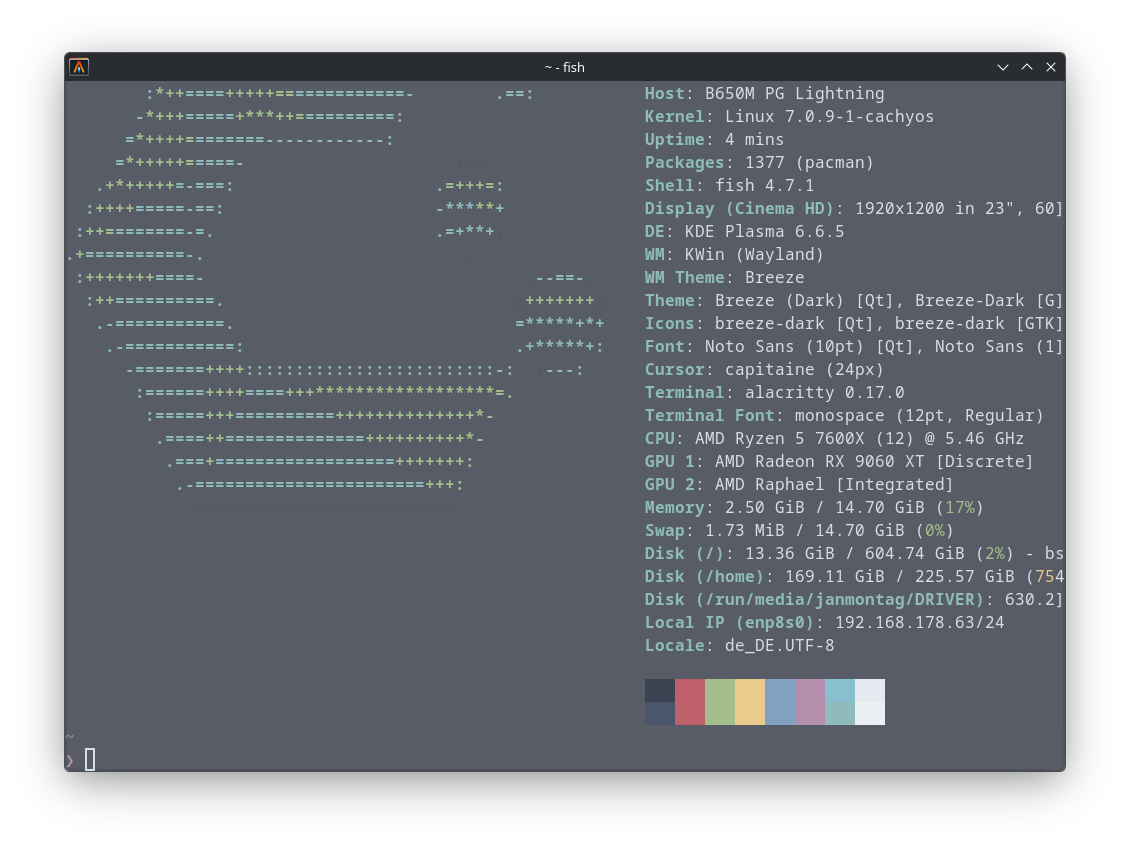This screenshot has height=848, width=1130.
Task: Click the 'Terminal Font' monospace line
Action: (844, 416)
